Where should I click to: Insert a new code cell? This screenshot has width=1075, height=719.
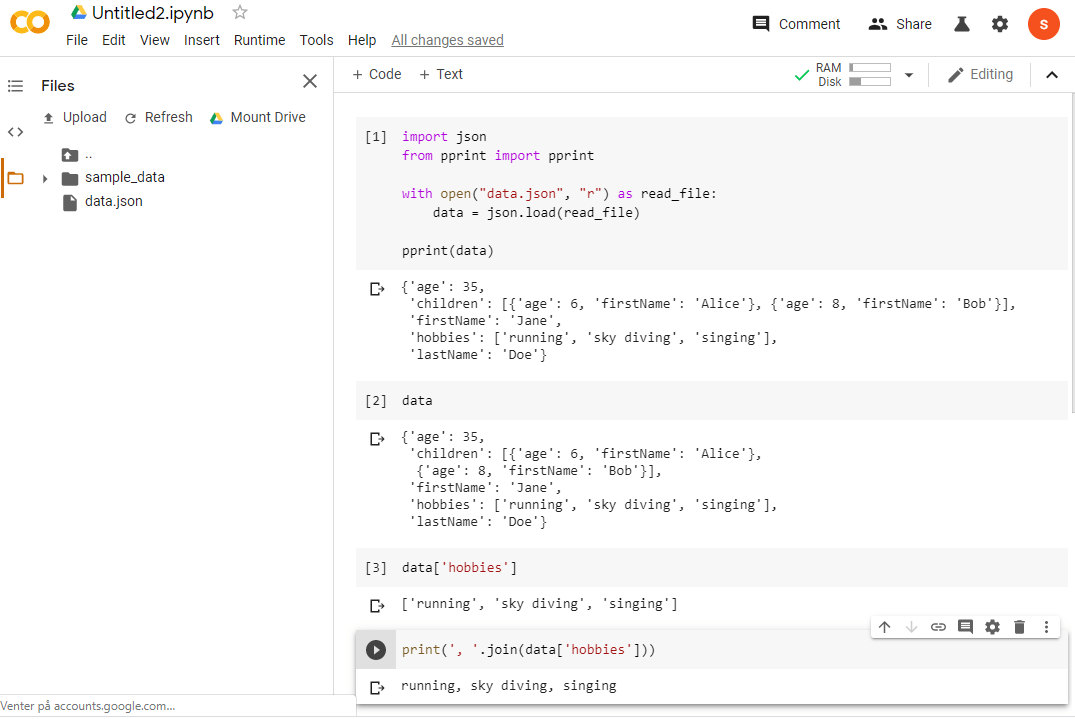click(376, 73)
